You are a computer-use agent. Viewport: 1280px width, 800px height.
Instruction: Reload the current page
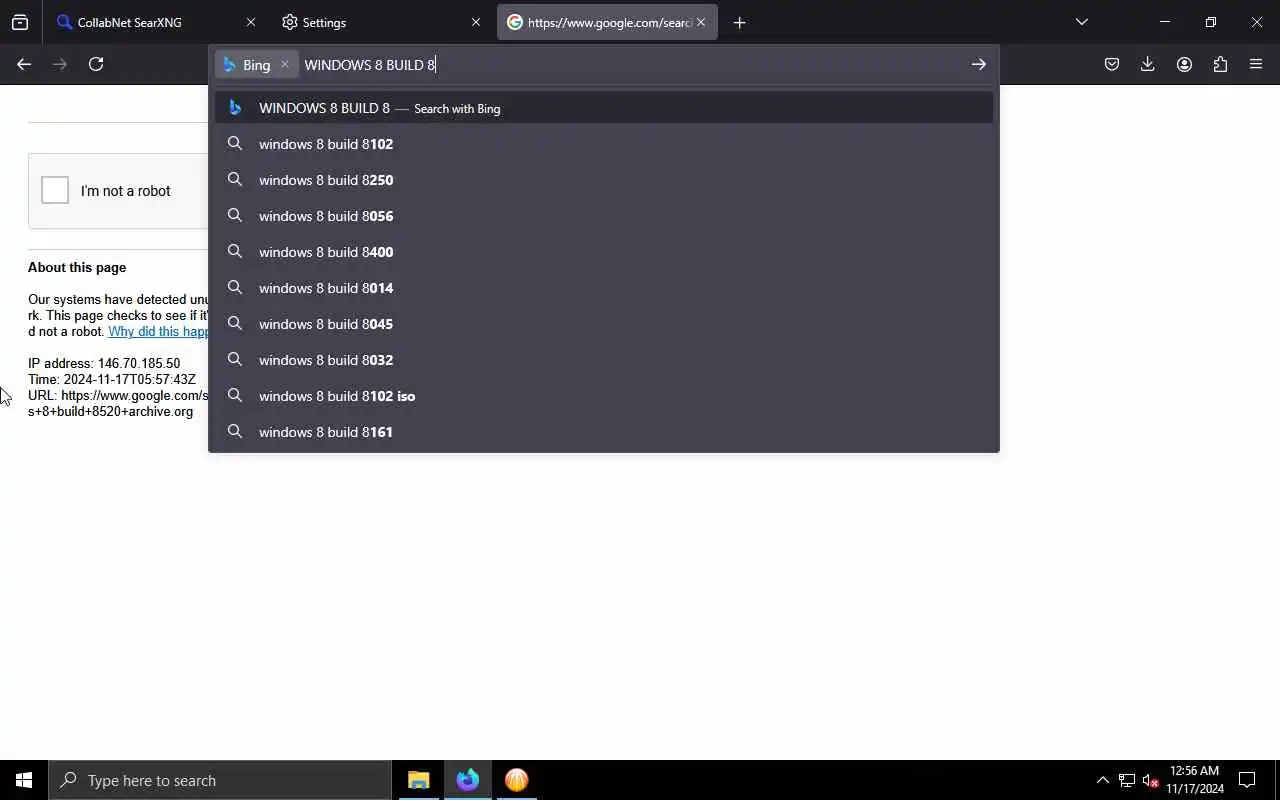coord(96,64)
